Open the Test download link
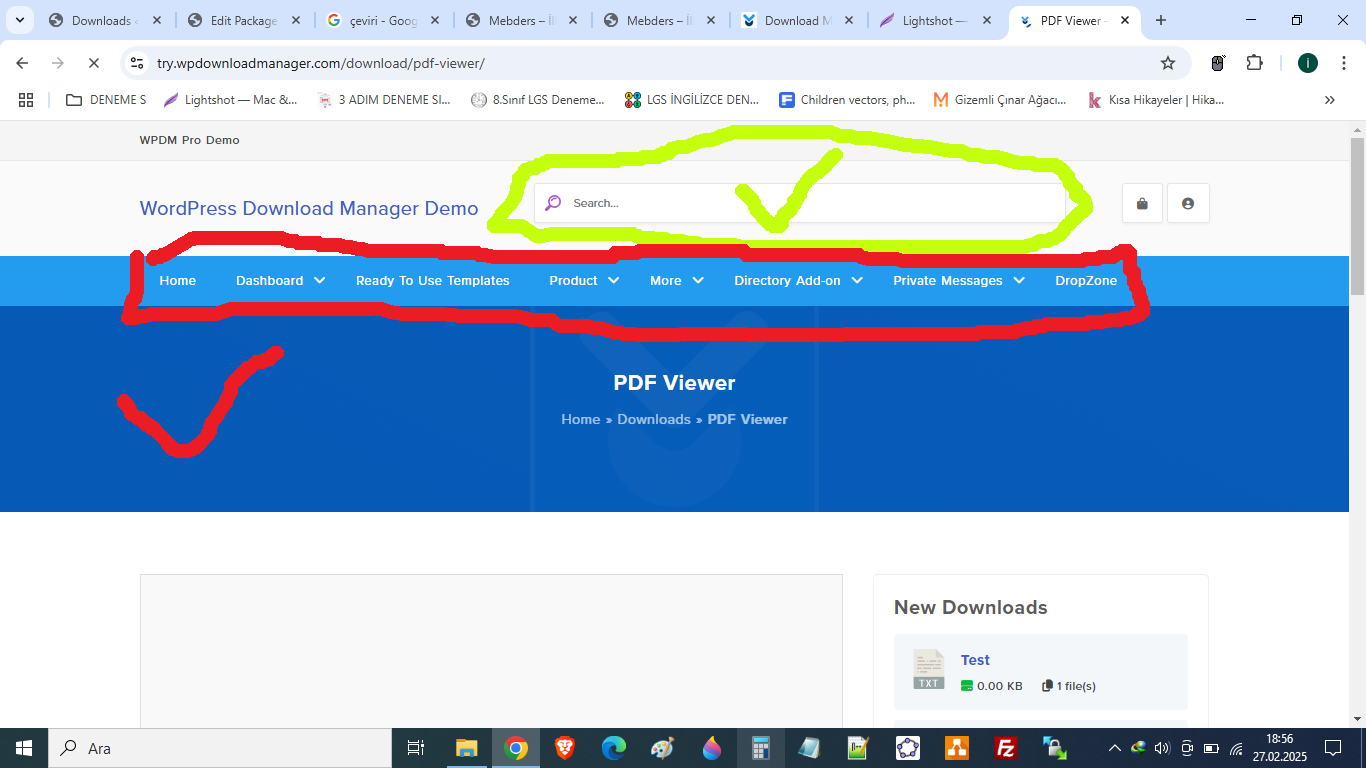The height and width of the screenshot is (768, 1366). pyautogui.click(x=975, y=660)
